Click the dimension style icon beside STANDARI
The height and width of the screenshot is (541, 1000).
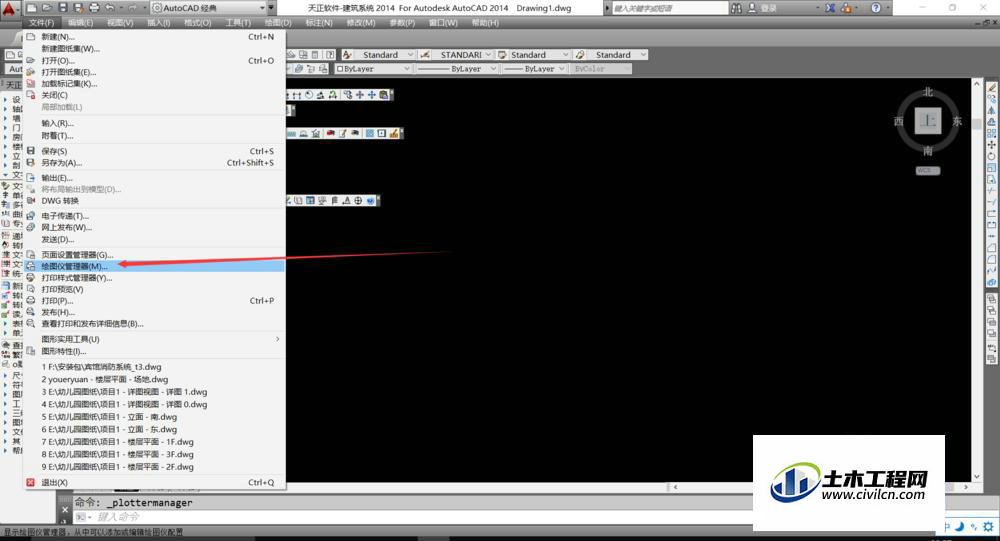click(425, 55)
